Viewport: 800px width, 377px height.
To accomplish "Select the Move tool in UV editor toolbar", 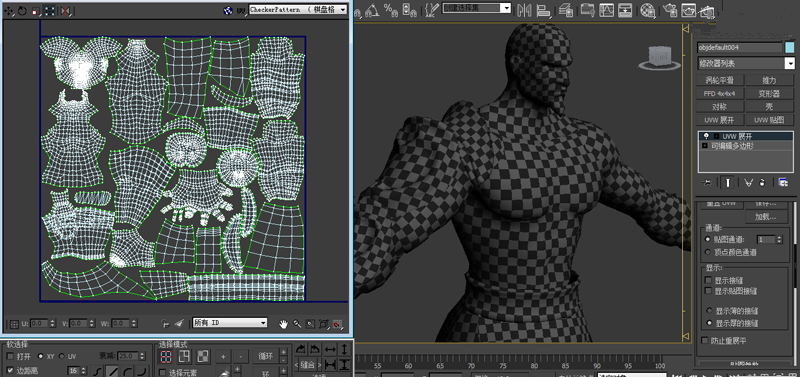I will [x=8, y=10].
